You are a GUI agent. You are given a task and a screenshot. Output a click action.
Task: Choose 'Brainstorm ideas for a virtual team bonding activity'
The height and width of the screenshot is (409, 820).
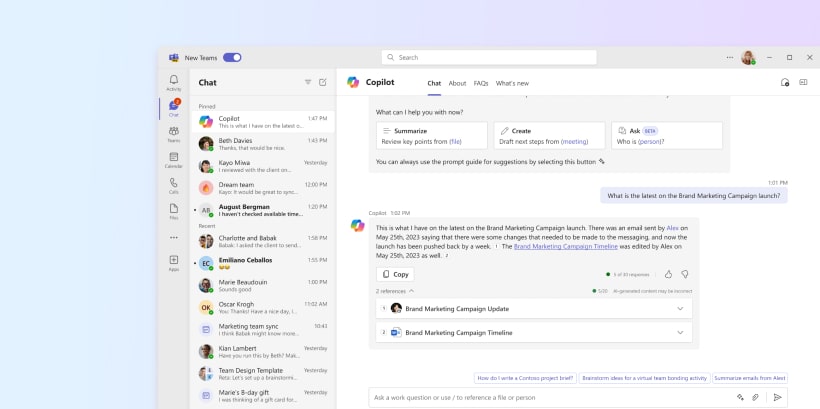point(644,378)
